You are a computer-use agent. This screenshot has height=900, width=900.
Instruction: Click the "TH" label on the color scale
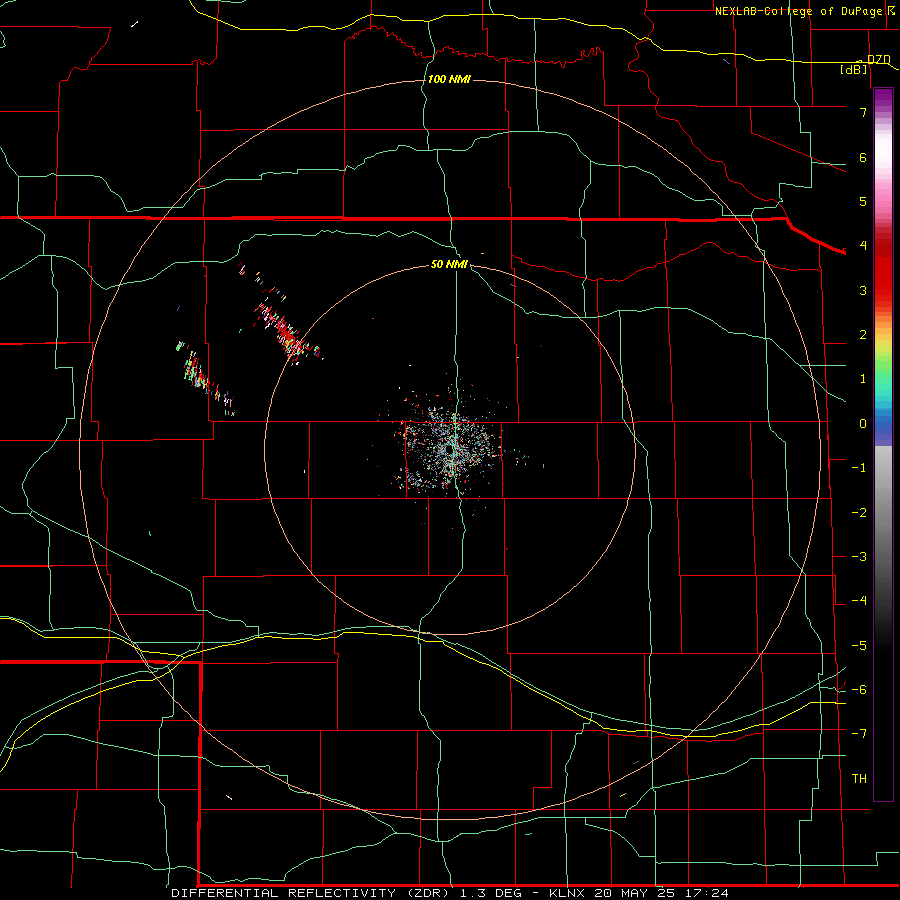(859, 779)
